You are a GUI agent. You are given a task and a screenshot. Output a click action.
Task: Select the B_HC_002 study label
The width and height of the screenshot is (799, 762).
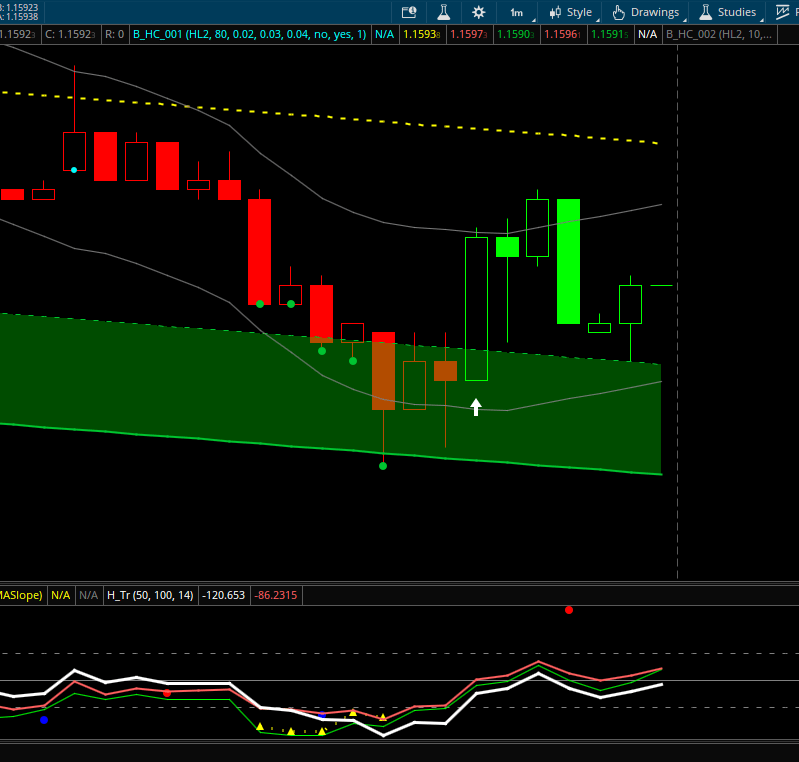[x=720, y=34]
